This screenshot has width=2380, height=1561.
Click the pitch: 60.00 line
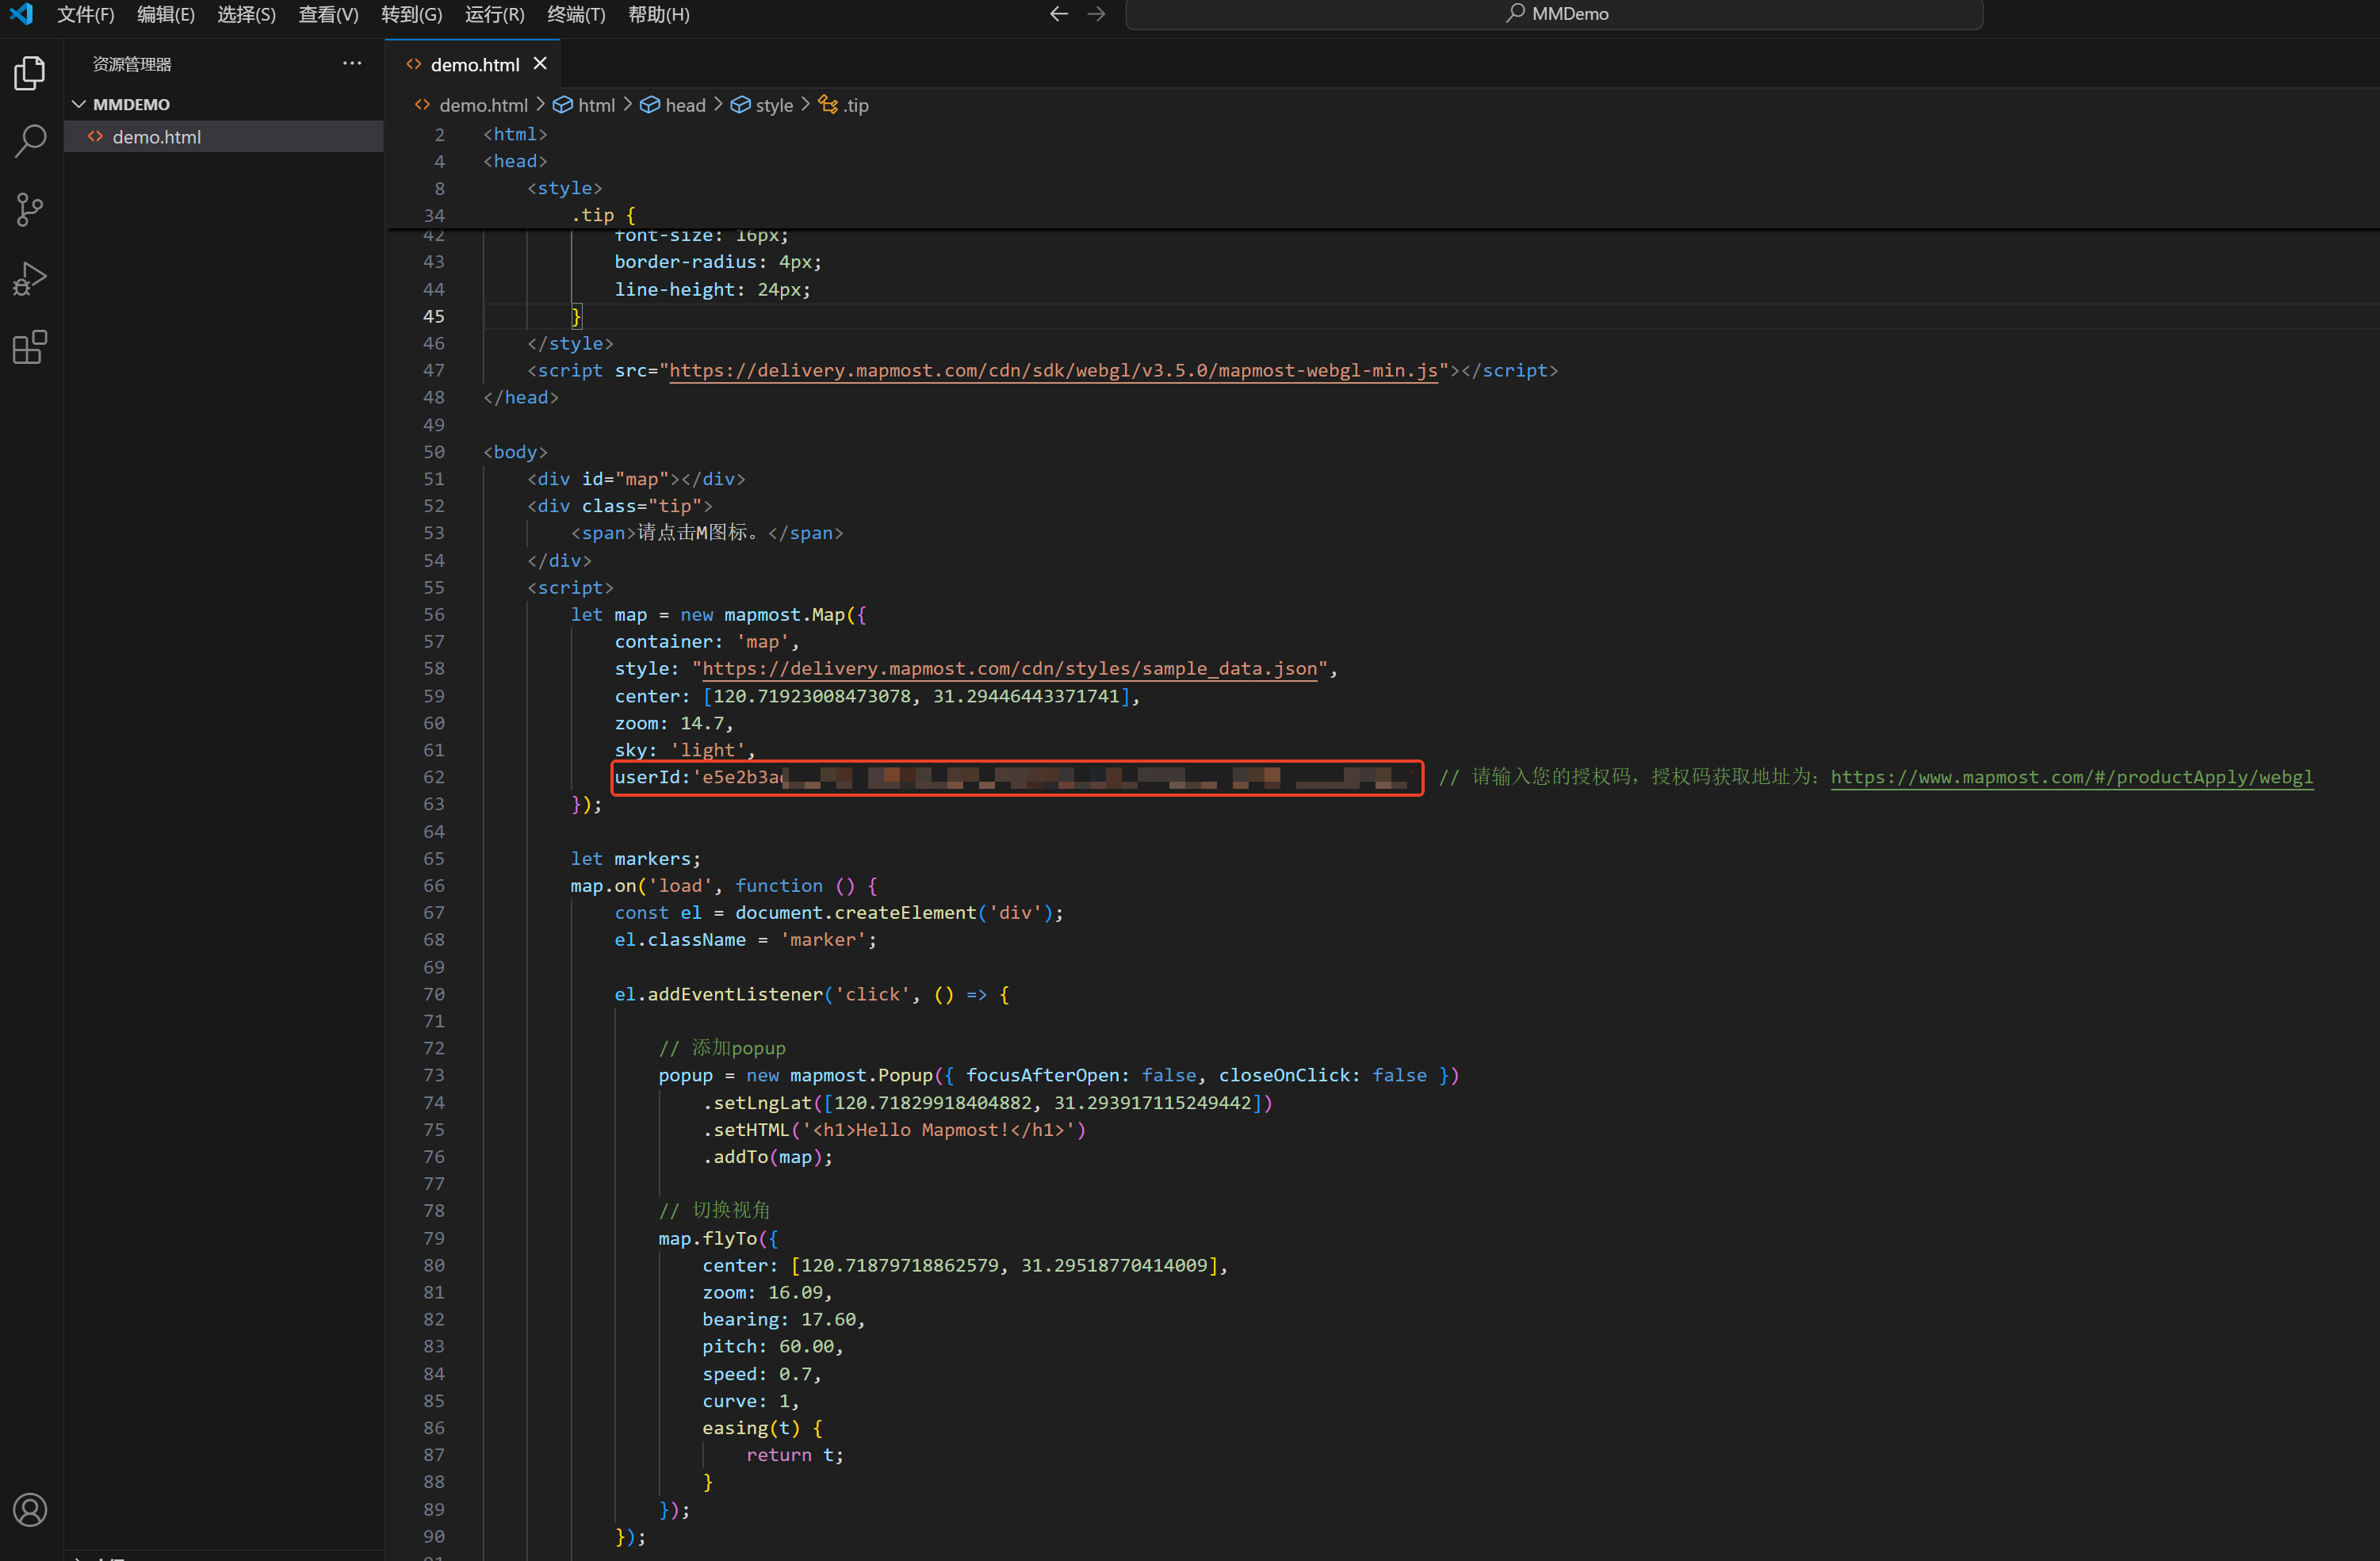coord(772,1347)
